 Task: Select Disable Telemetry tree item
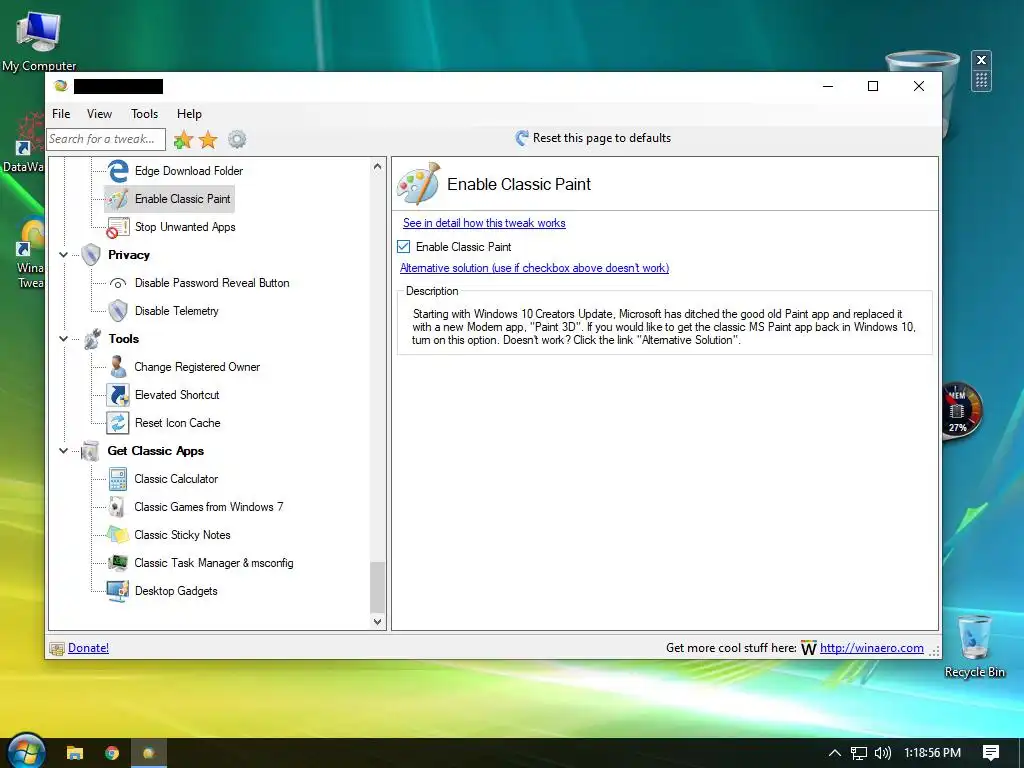[176, 312]
